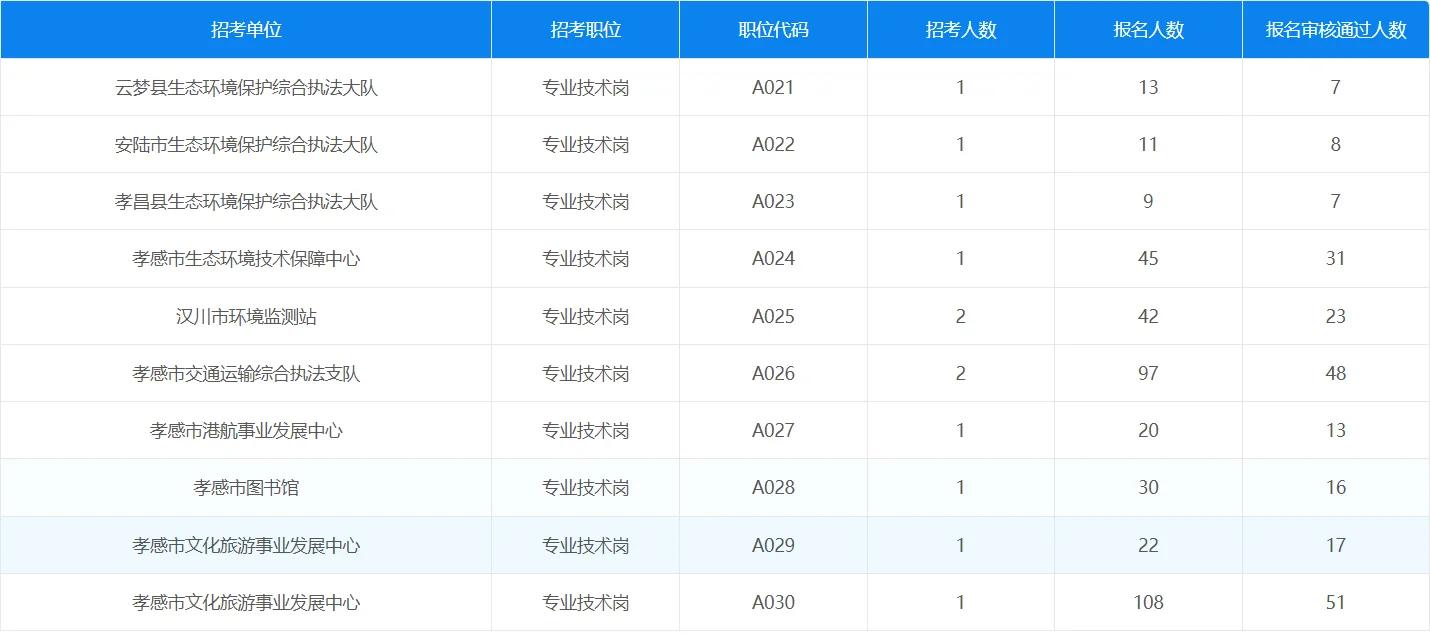Click position code A026

773,373
